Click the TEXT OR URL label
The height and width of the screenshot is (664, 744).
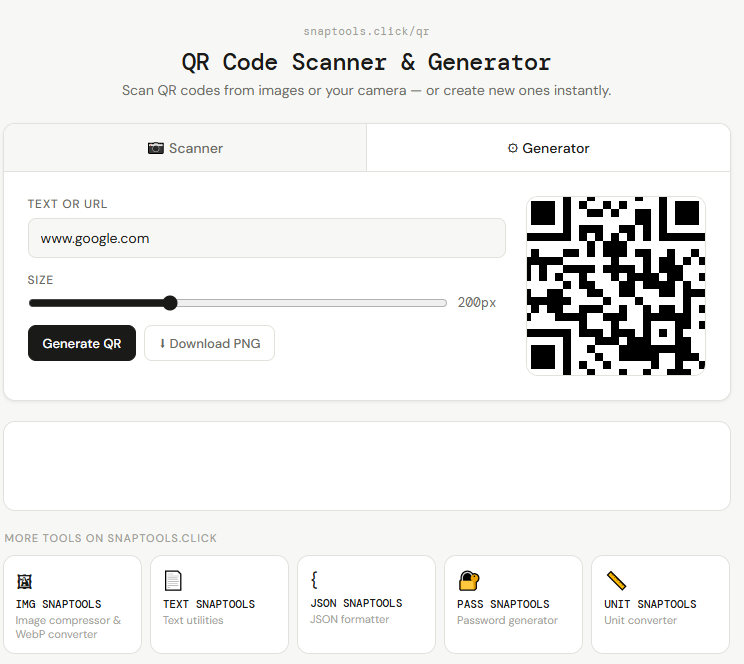pyautogui.click(x=67, y=204)
